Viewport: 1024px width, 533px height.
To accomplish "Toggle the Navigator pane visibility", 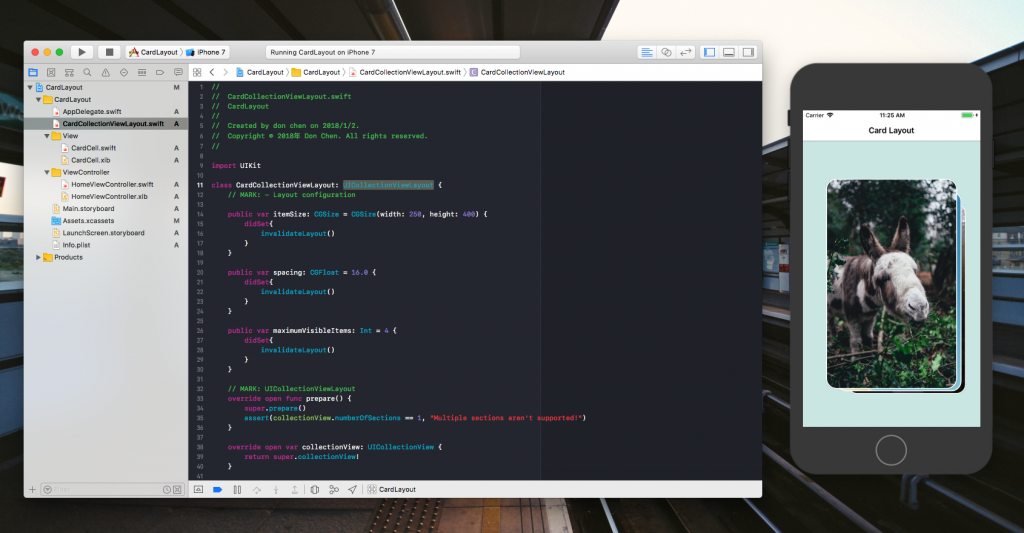I will [709, 52].
